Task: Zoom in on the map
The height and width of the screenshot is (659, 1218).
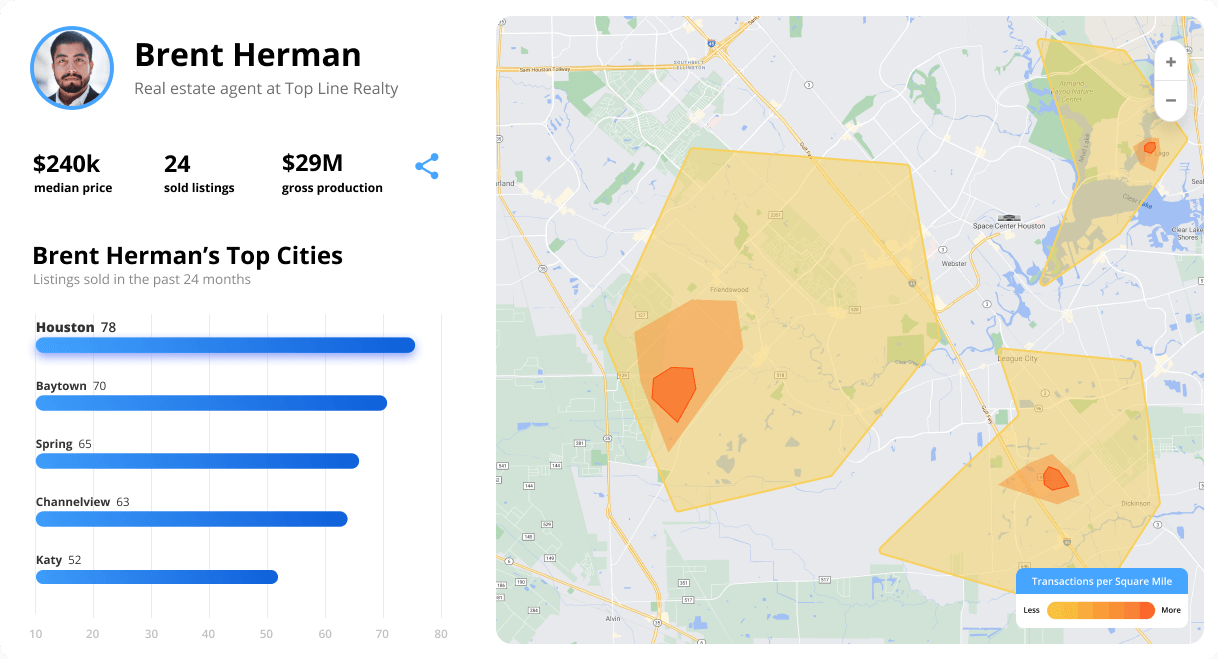Action: [x=1170, y=62]
